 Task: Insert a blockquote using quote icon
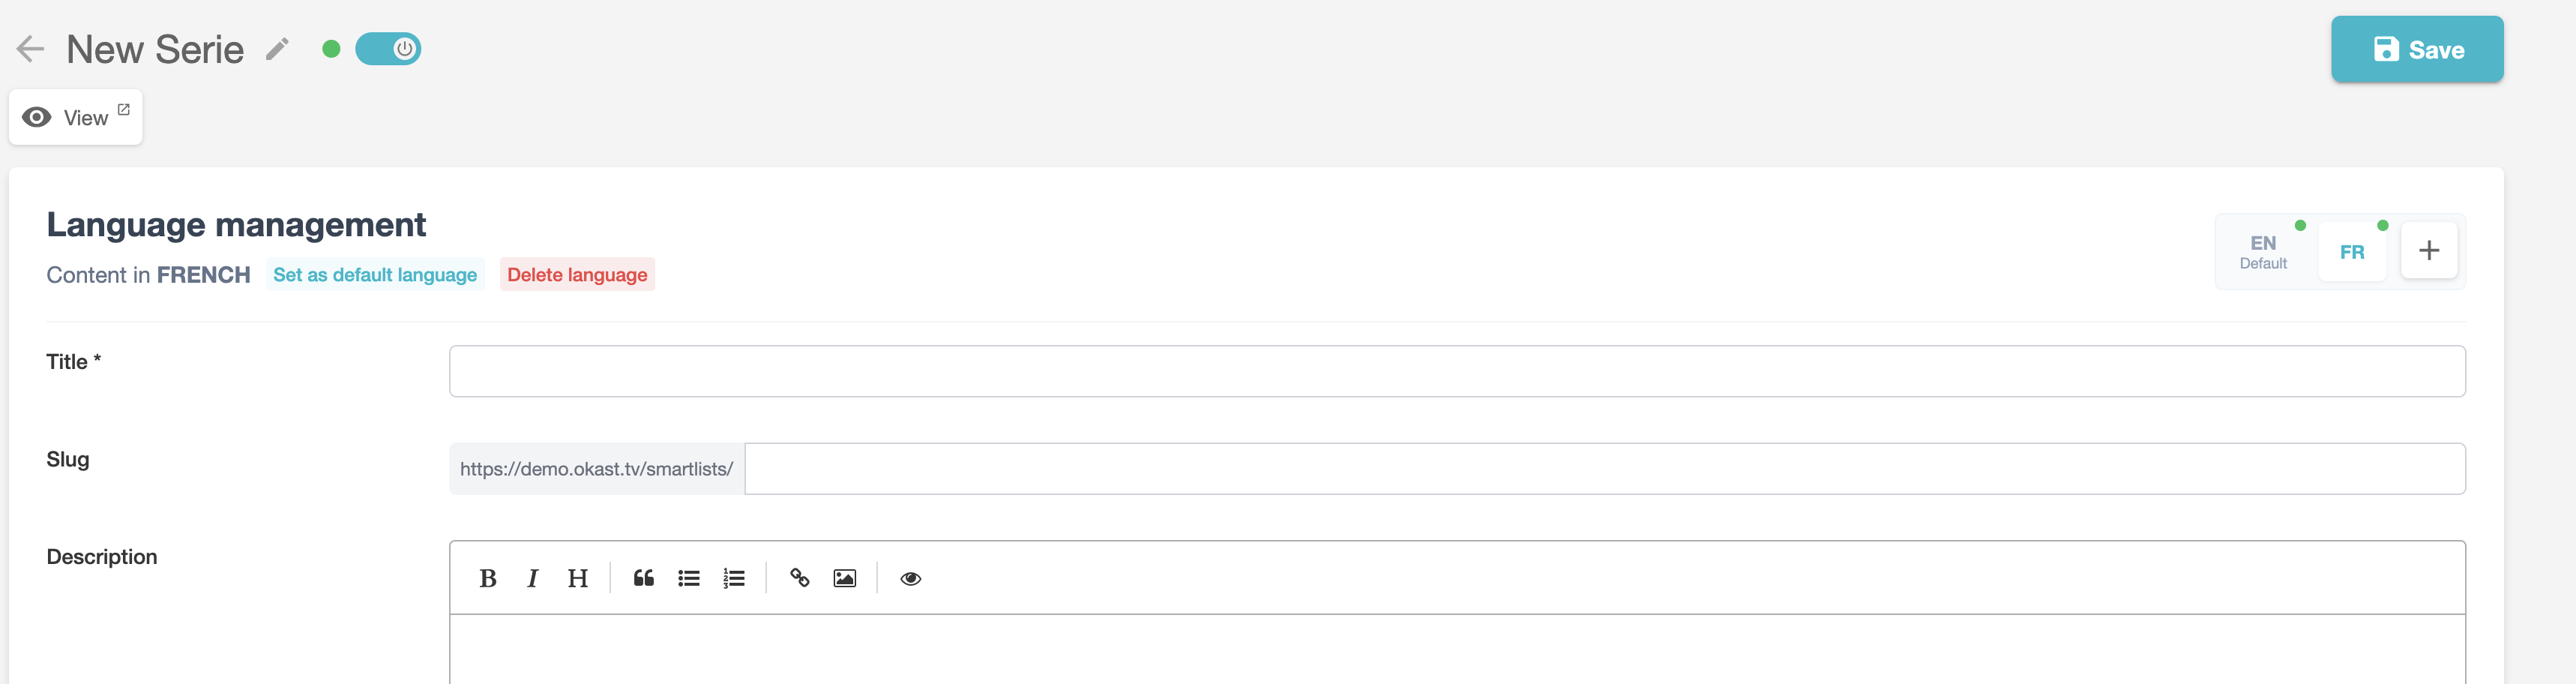coord(643,578)
